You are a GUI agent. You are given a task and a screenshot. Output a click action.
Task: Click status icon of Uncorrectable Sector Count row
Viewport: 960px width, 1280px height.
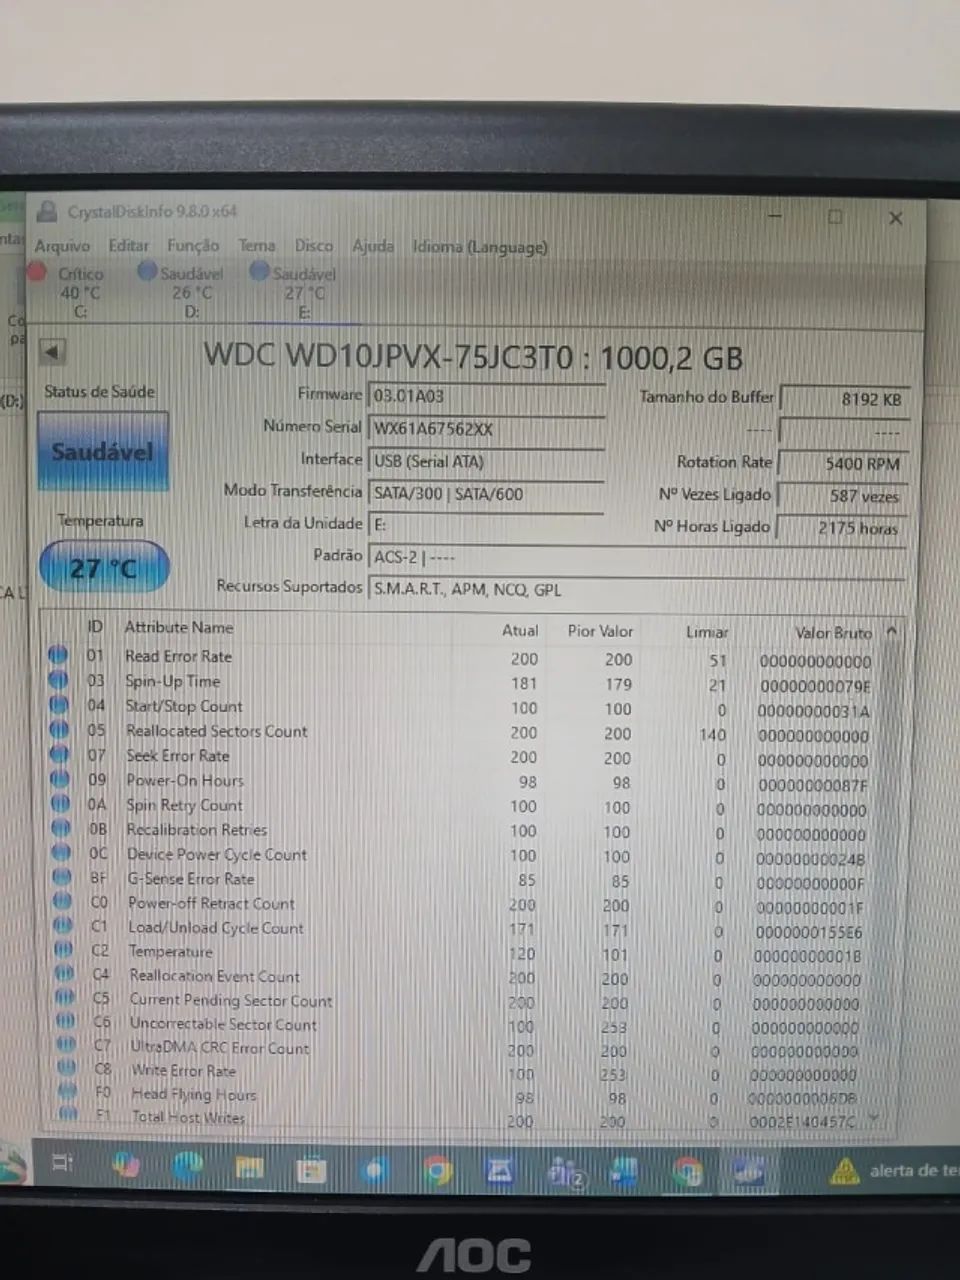click(66, 1021)
